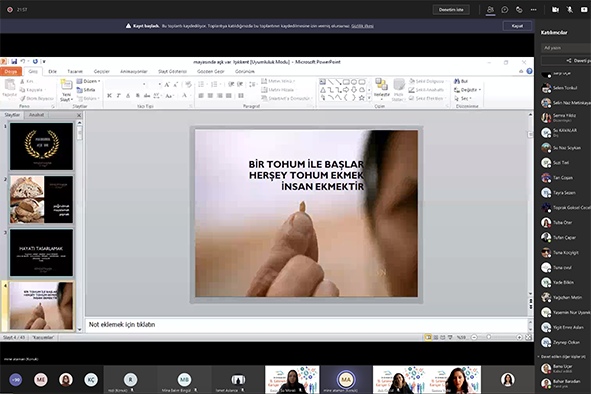Click PowerPoint Redo/Repeat icon

coord(35,61)
